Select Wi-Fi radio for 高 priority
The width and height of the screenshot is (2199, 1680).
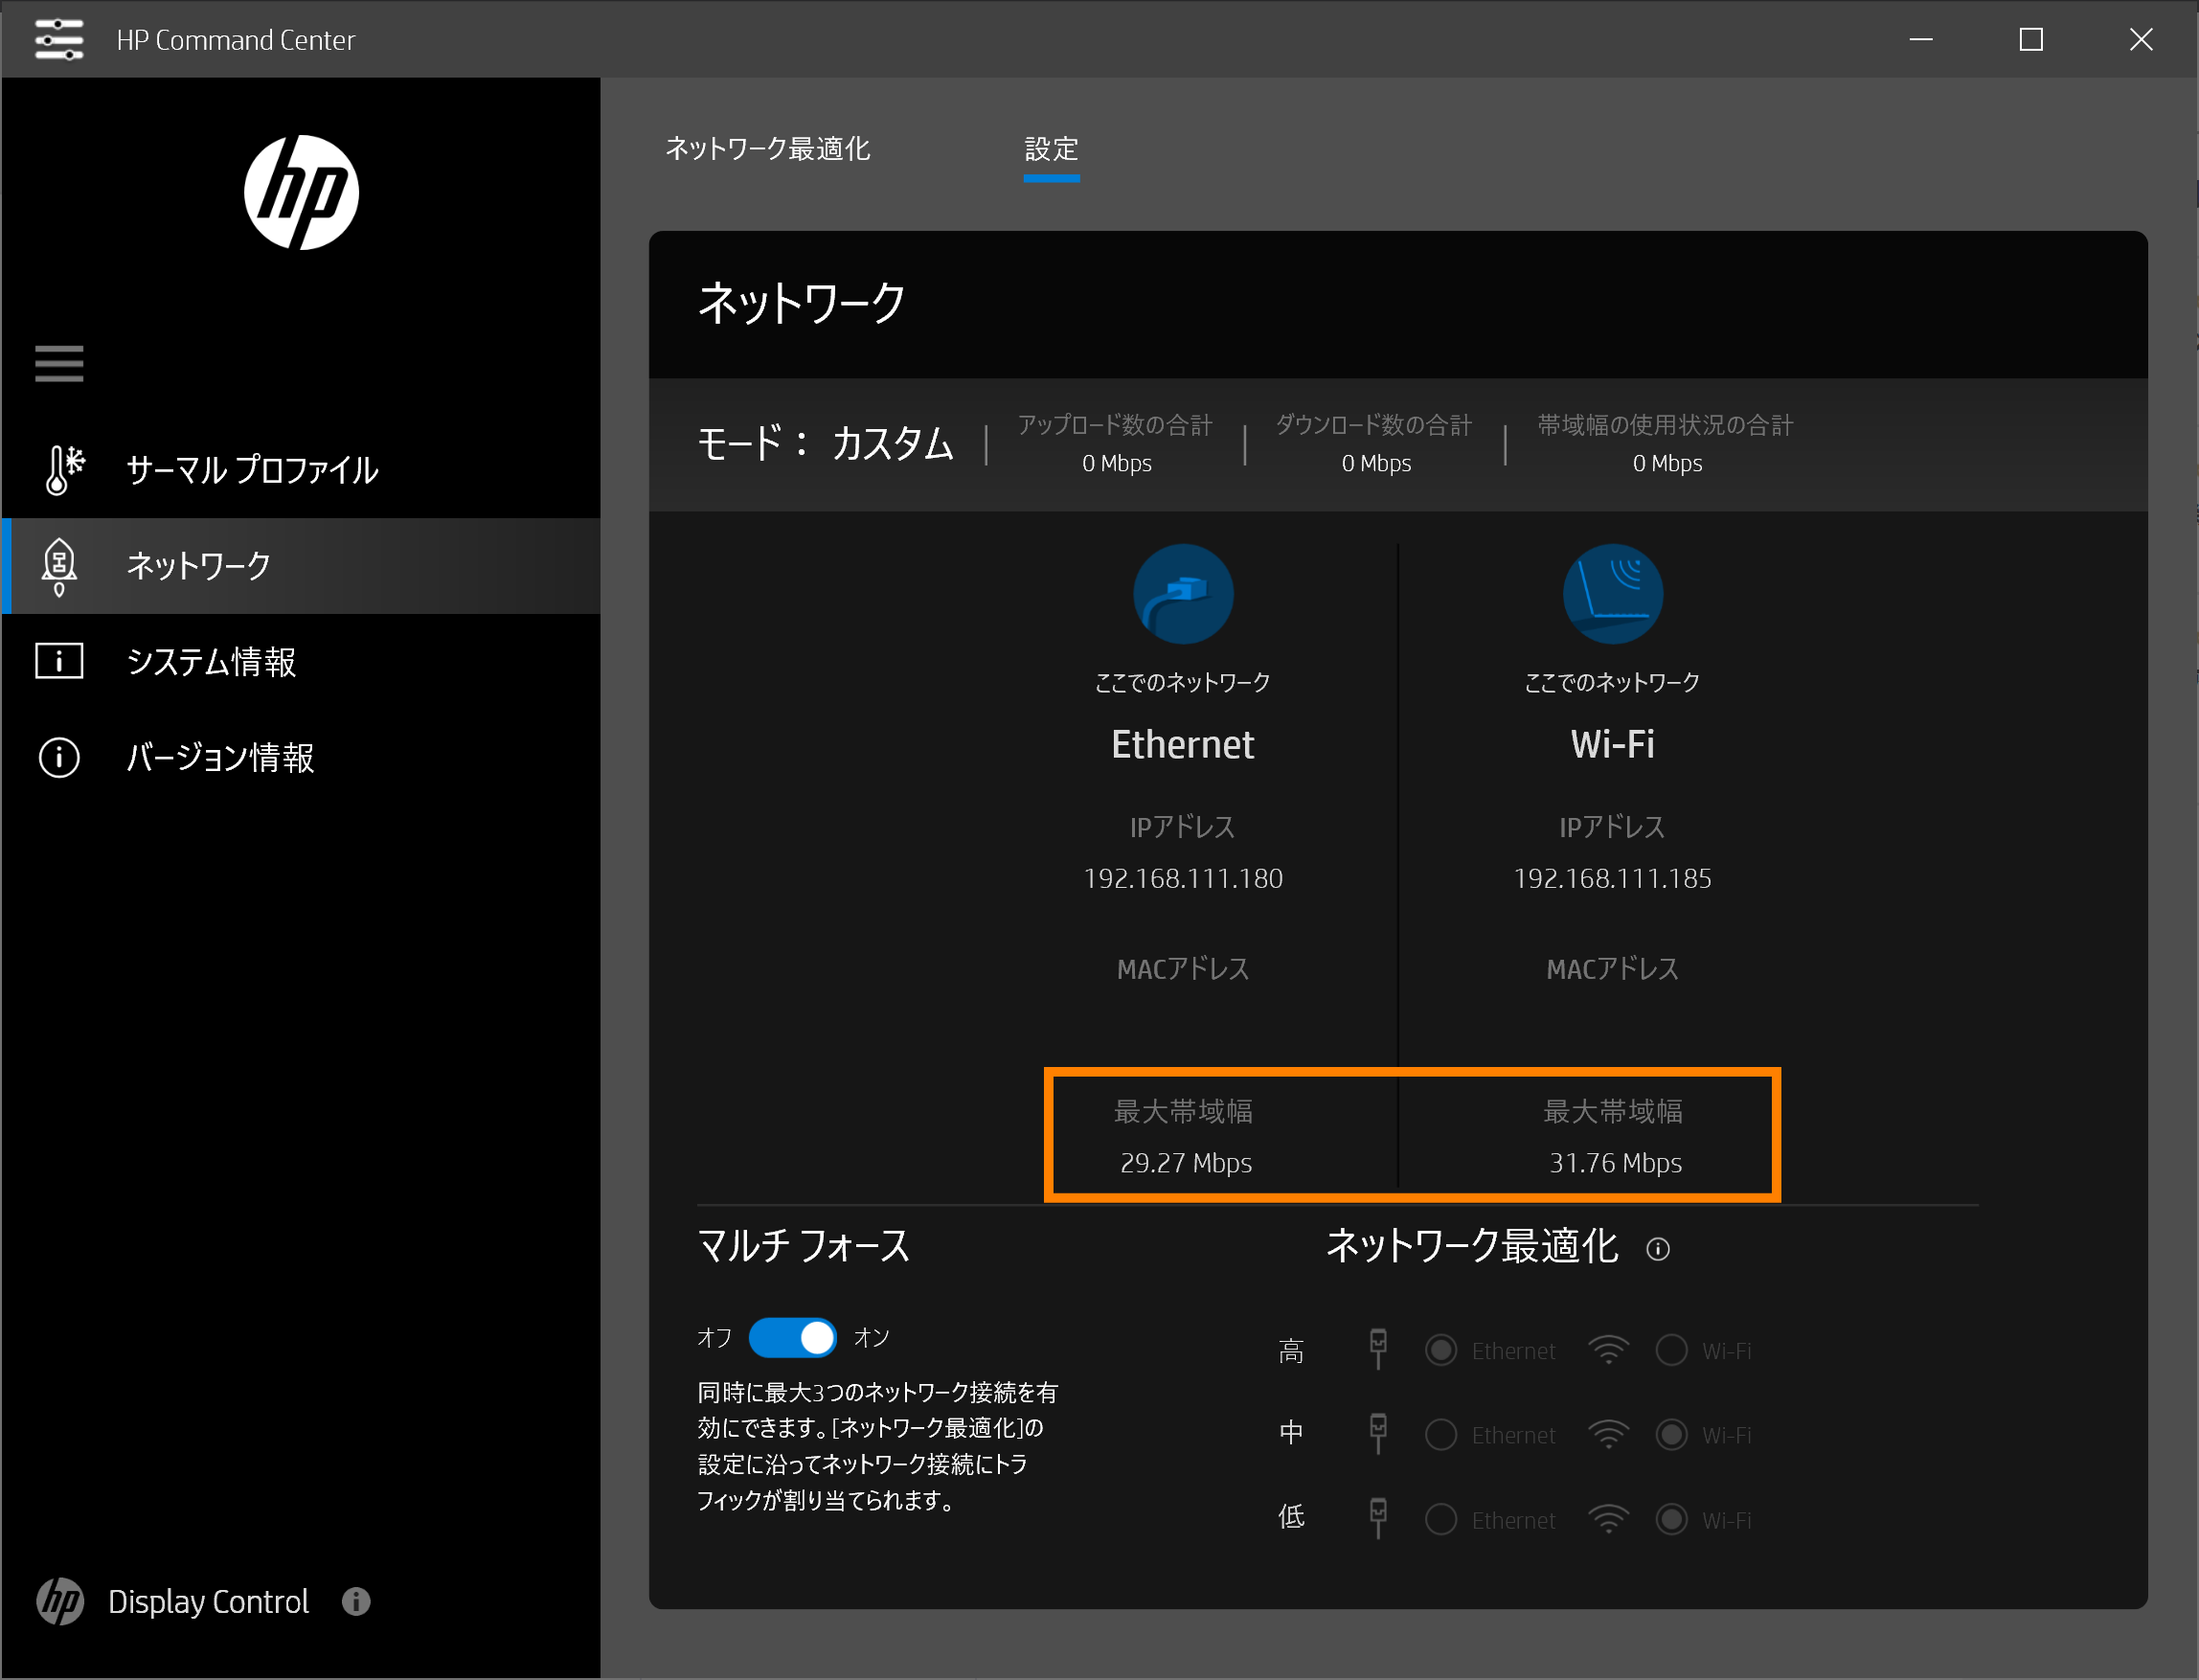(x=1671, y=1351)
